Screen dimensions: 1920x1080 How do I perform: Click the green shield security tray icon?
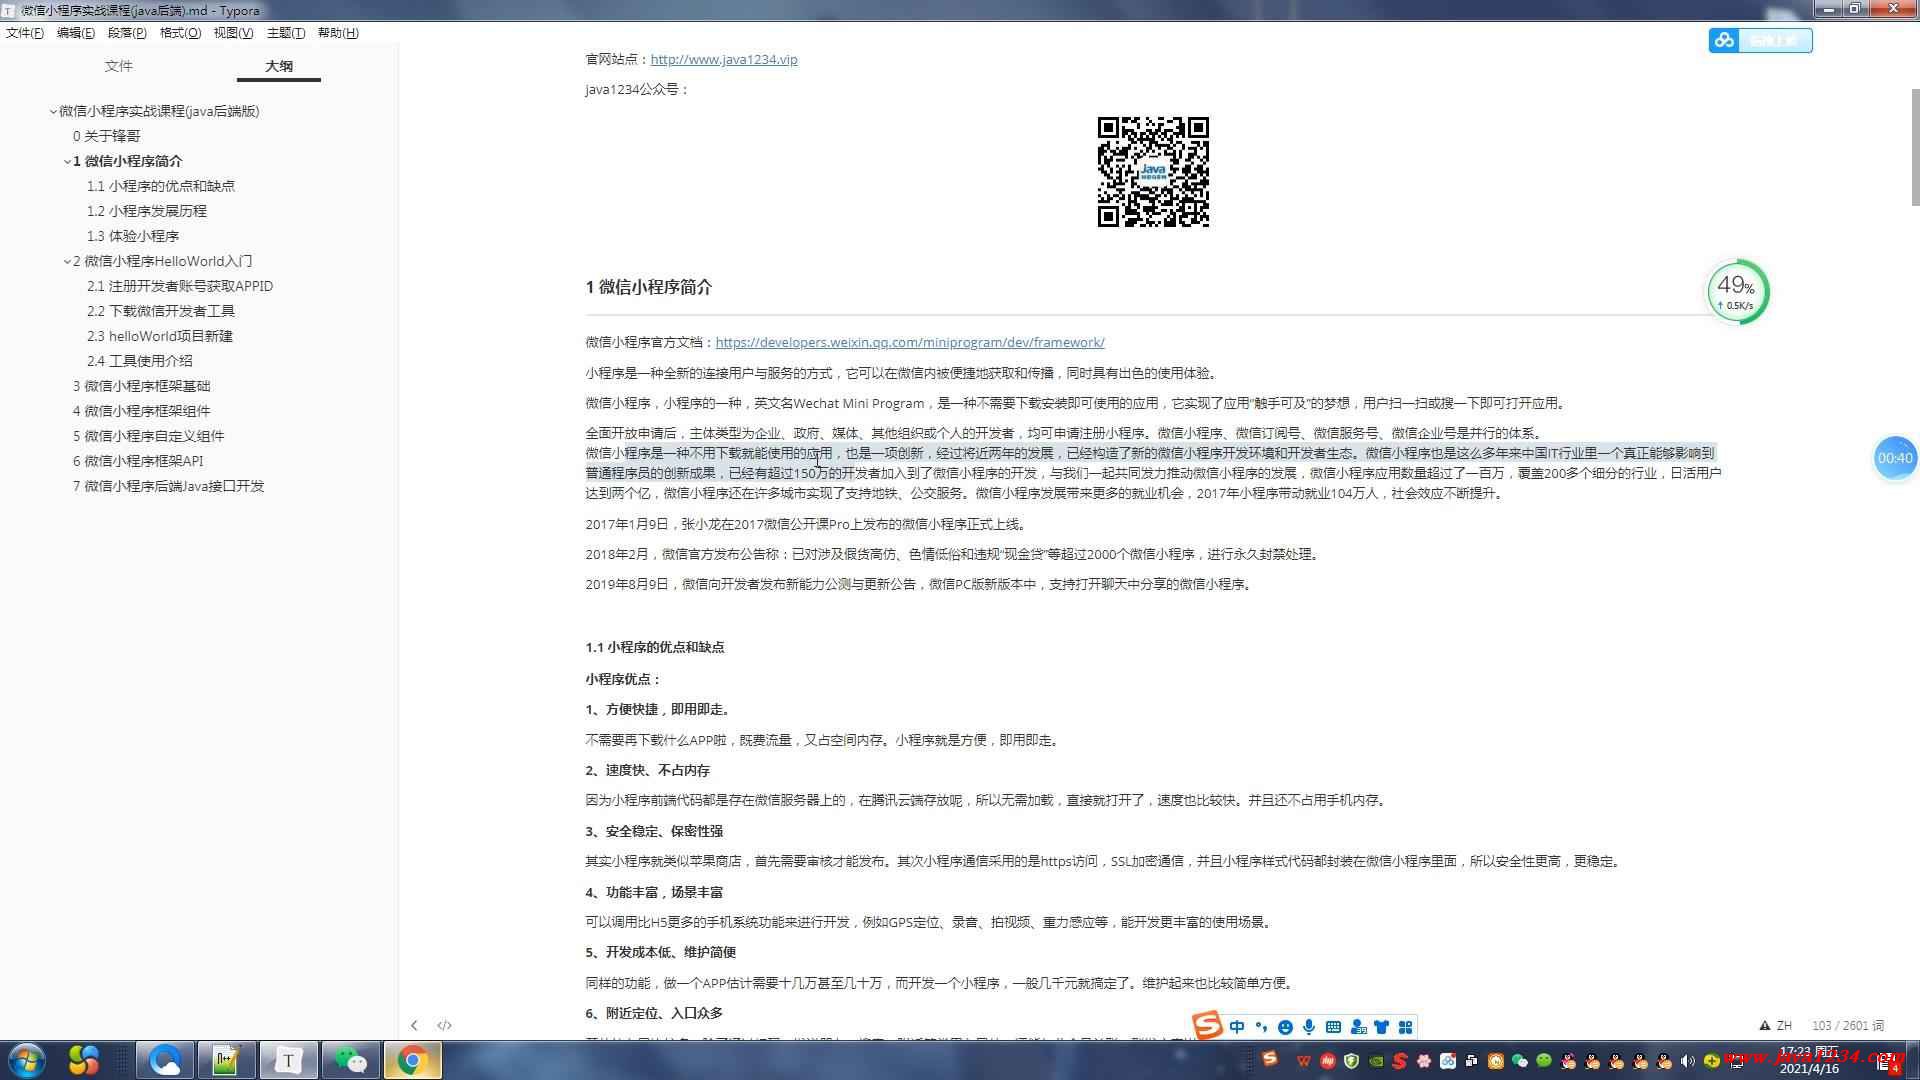pyautogui.click(x=1352, y=1061)
